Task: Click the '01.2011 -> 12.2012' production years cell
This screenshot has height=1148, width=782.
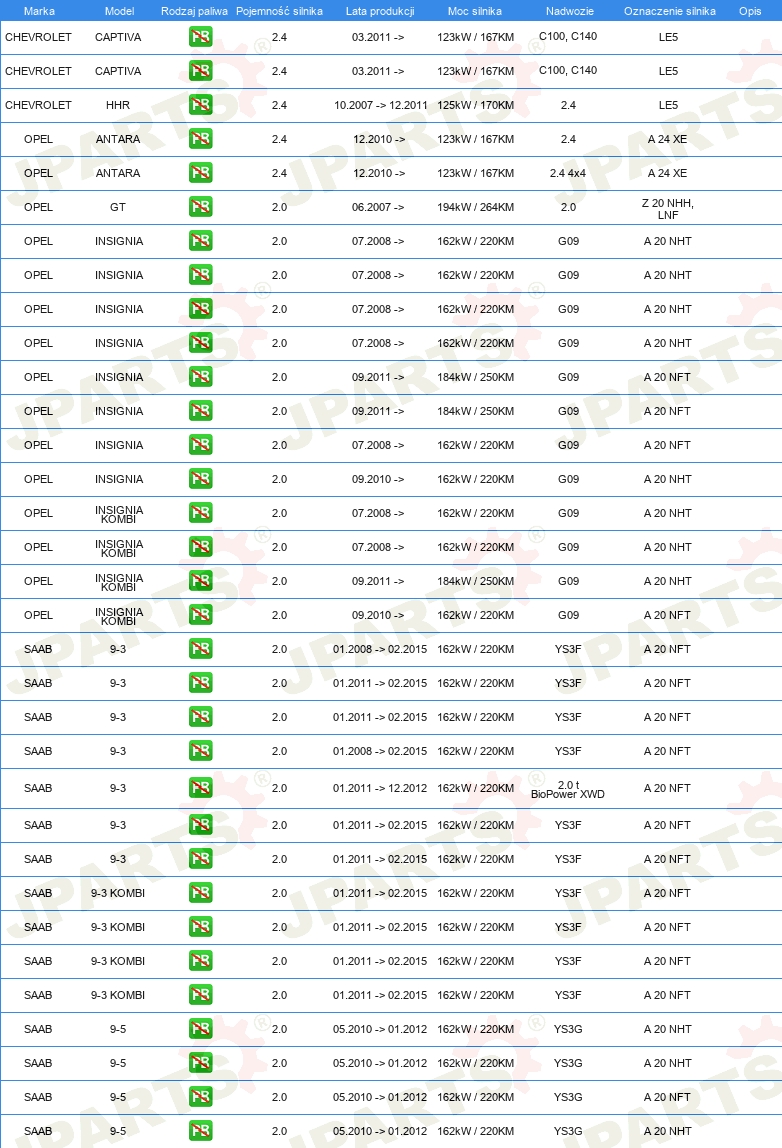Action: click(380, 789)
